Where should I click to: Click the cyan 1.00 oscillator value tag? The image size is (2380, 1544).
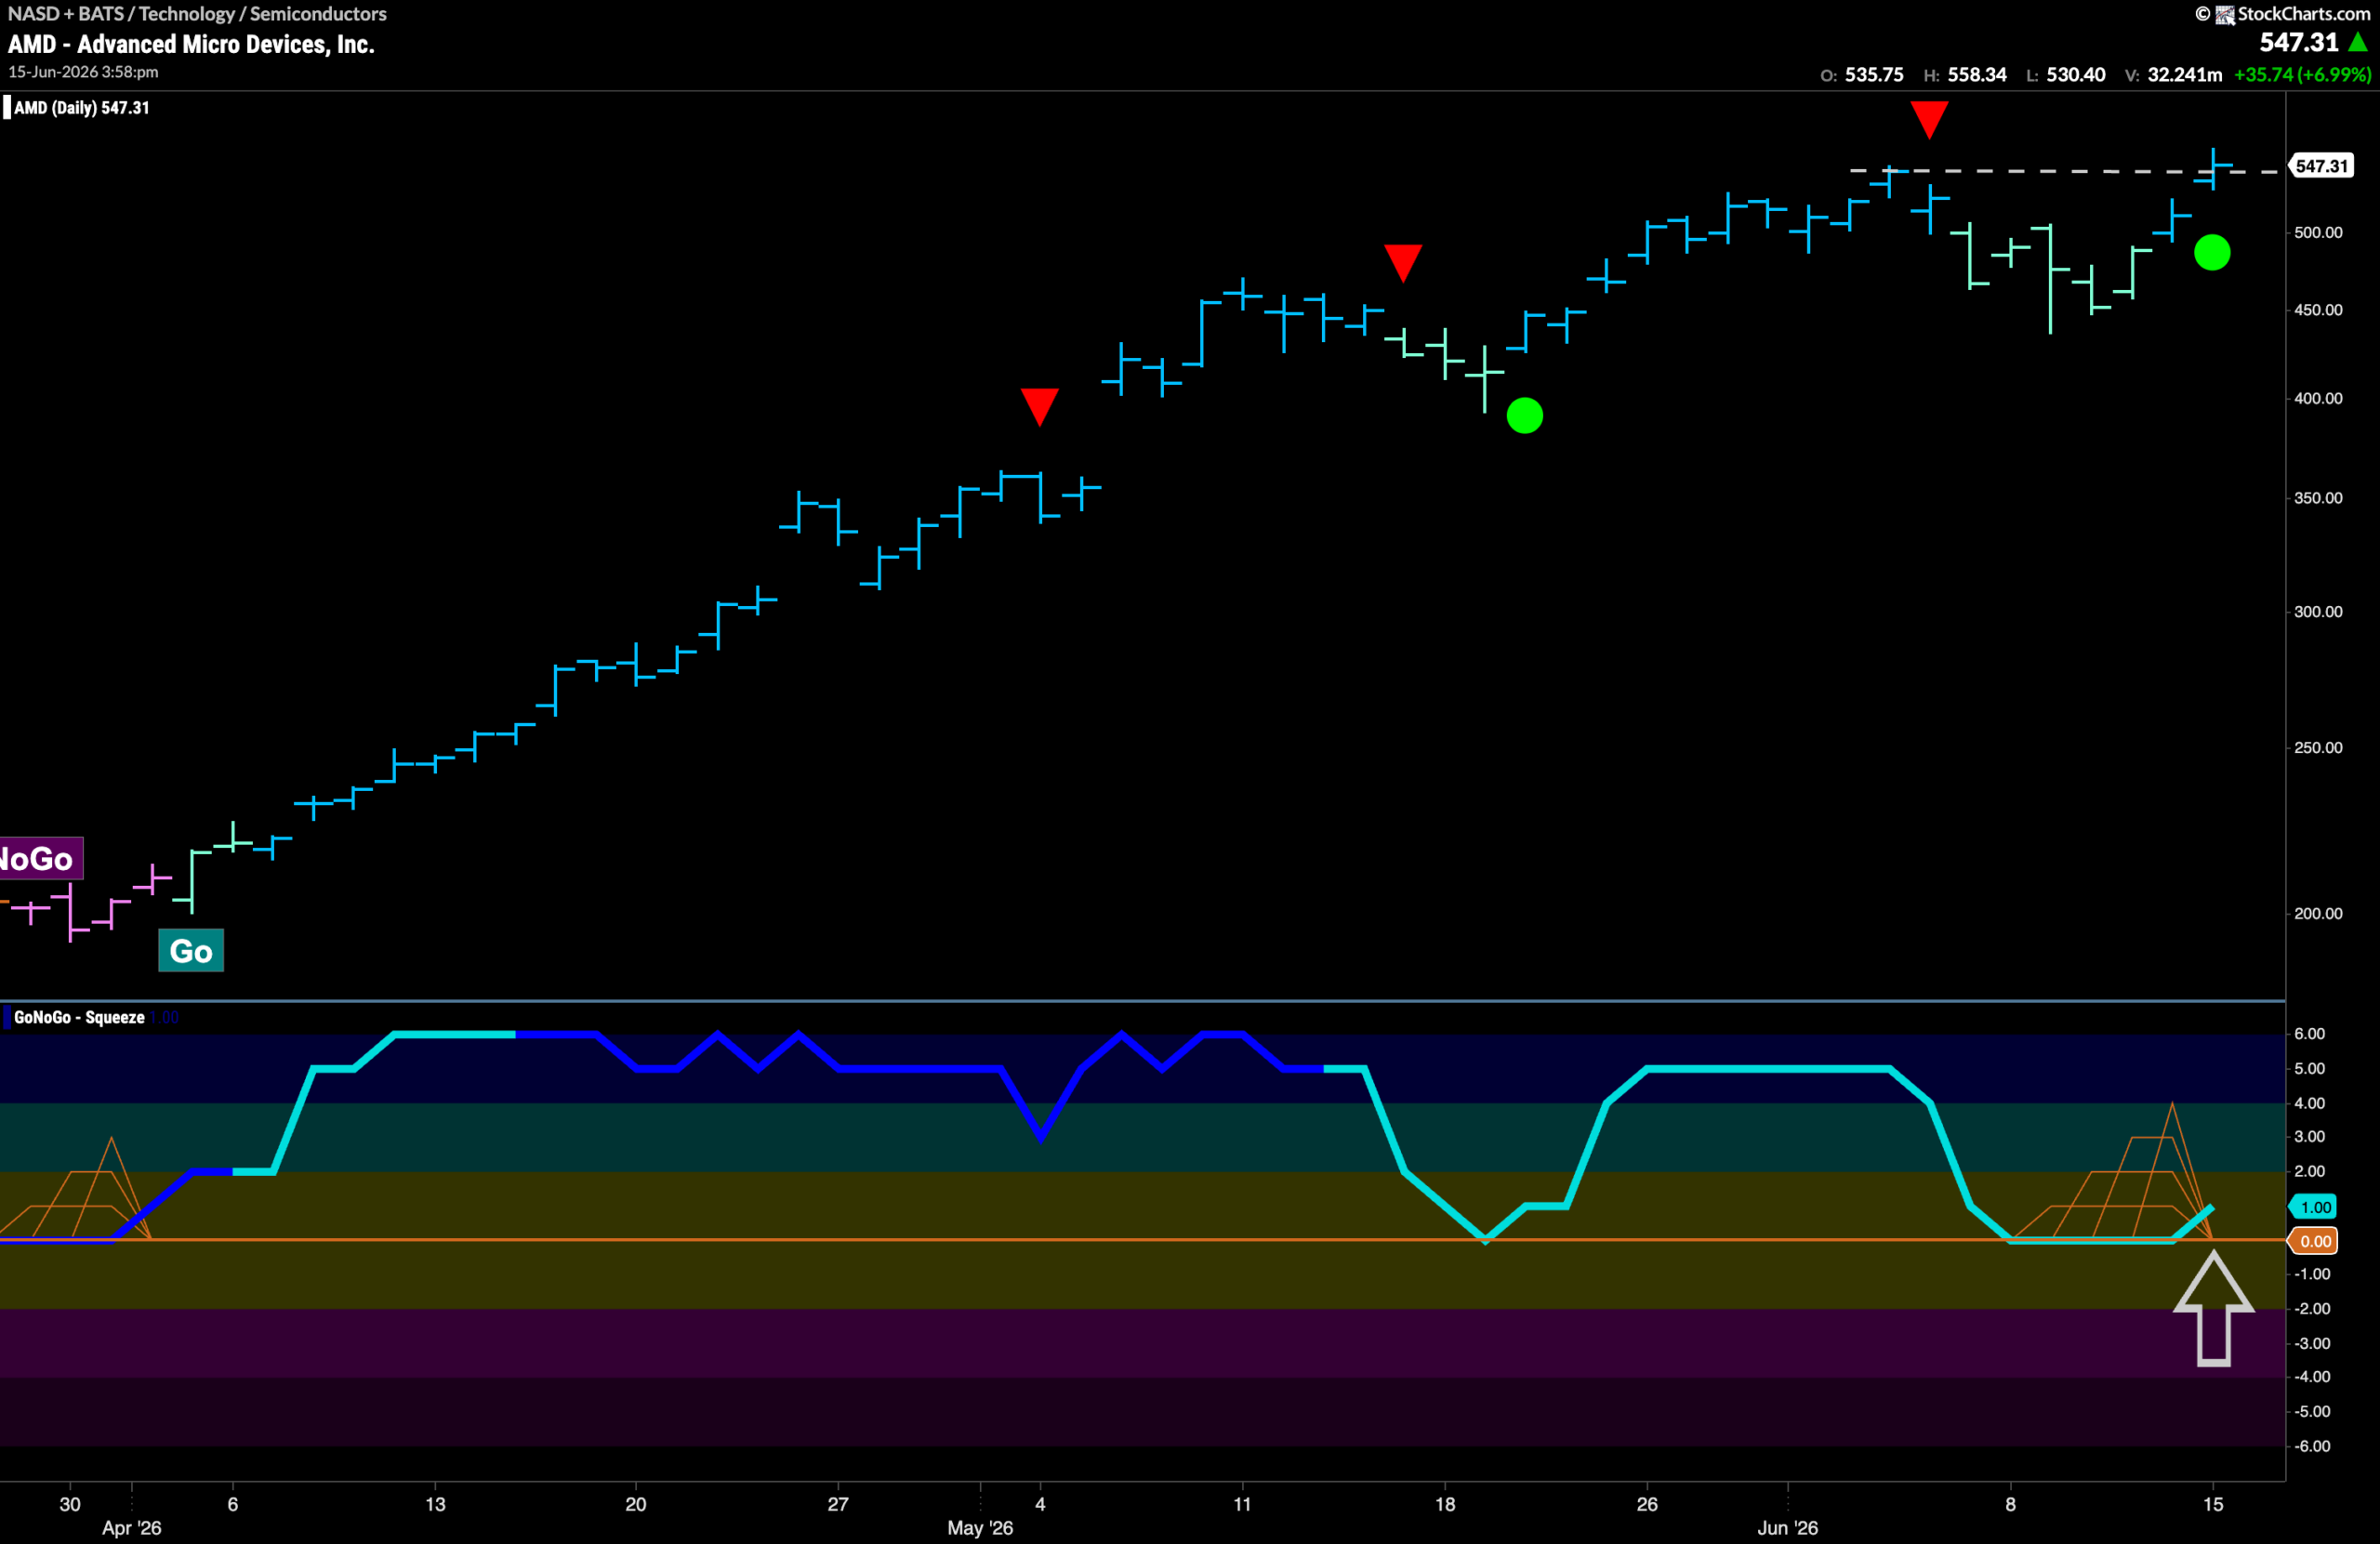(2314, 1207)
